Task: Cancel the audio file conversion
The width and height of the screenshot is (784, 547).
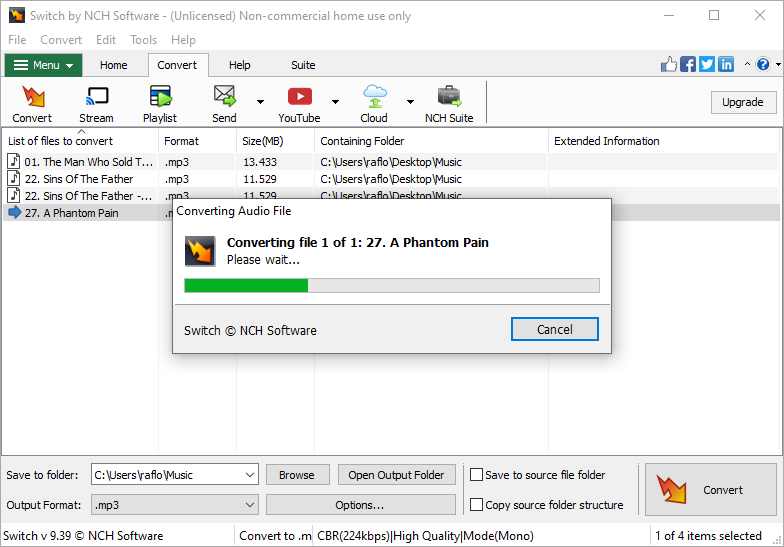Action: 554,329
